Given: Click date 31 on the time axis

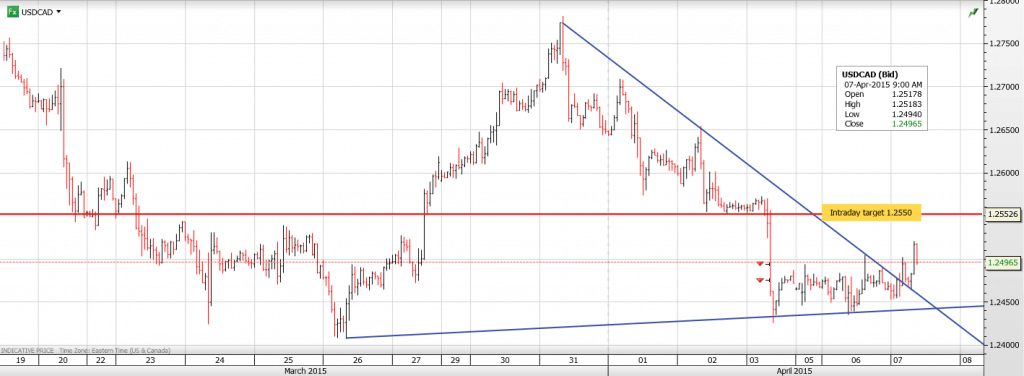Looking at the screenshot, I should click(573, 360).
